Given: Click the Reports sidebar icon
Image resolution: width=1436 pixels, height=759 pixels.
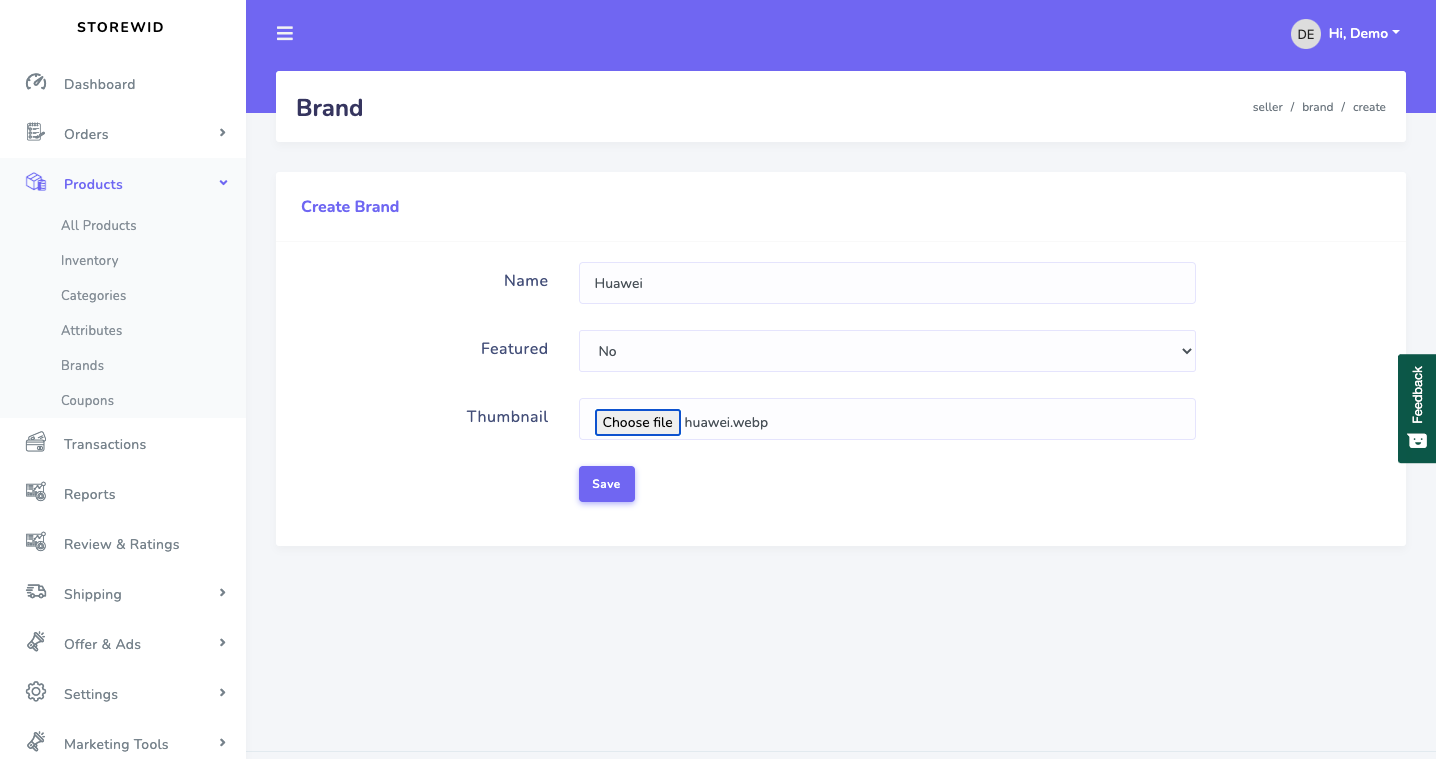Looking at the screenshot, I should (x=36, y=492).
